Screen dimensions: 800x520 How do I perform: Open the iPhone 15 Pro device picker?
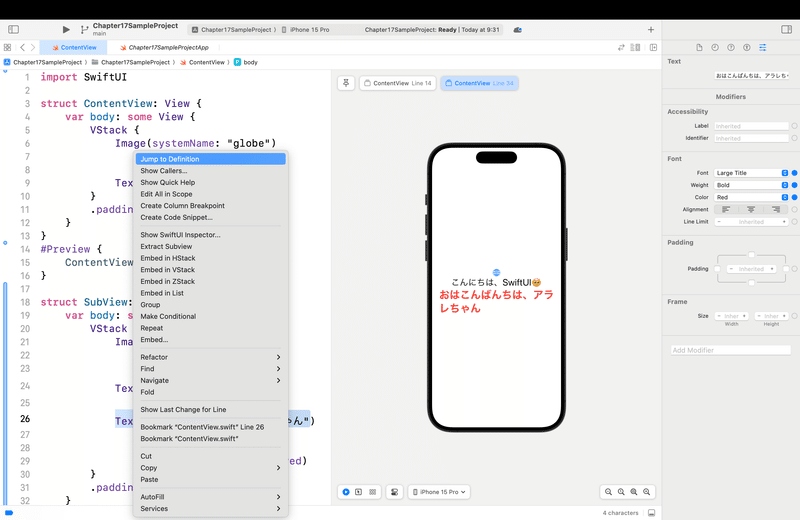(x=439, y=492)
